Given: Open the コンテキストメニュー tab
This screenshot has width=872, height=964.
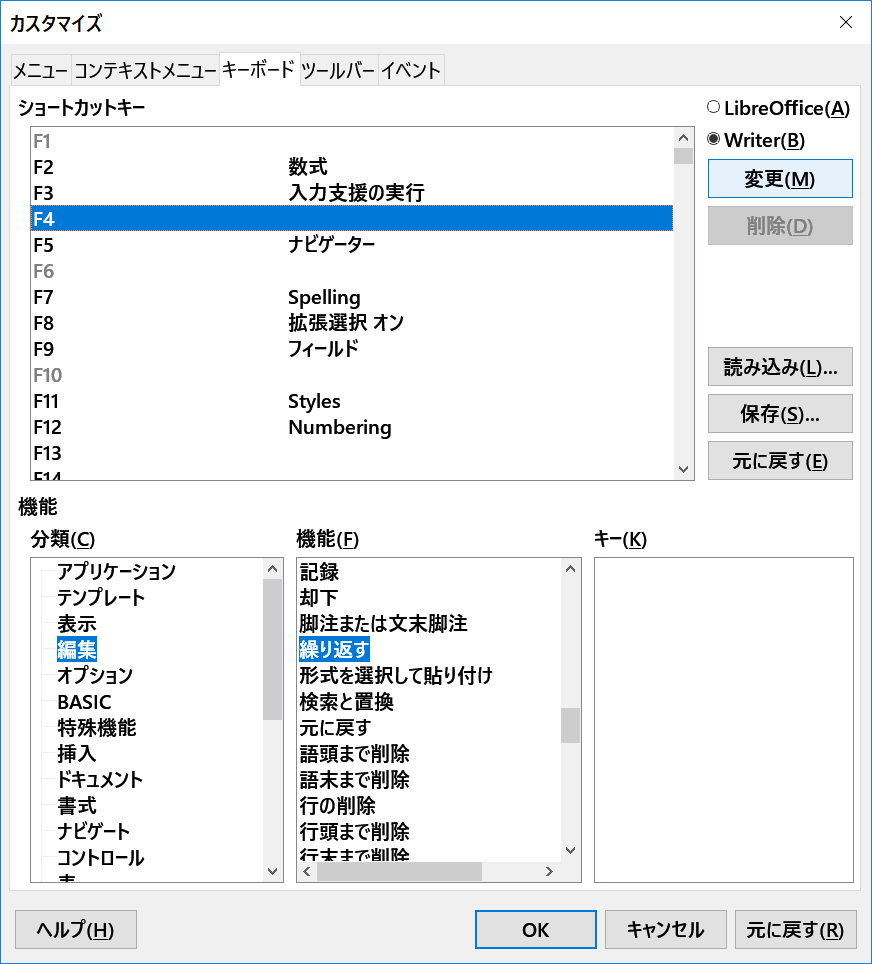Looking at the screenshot, I should click(x=145, y=71).
